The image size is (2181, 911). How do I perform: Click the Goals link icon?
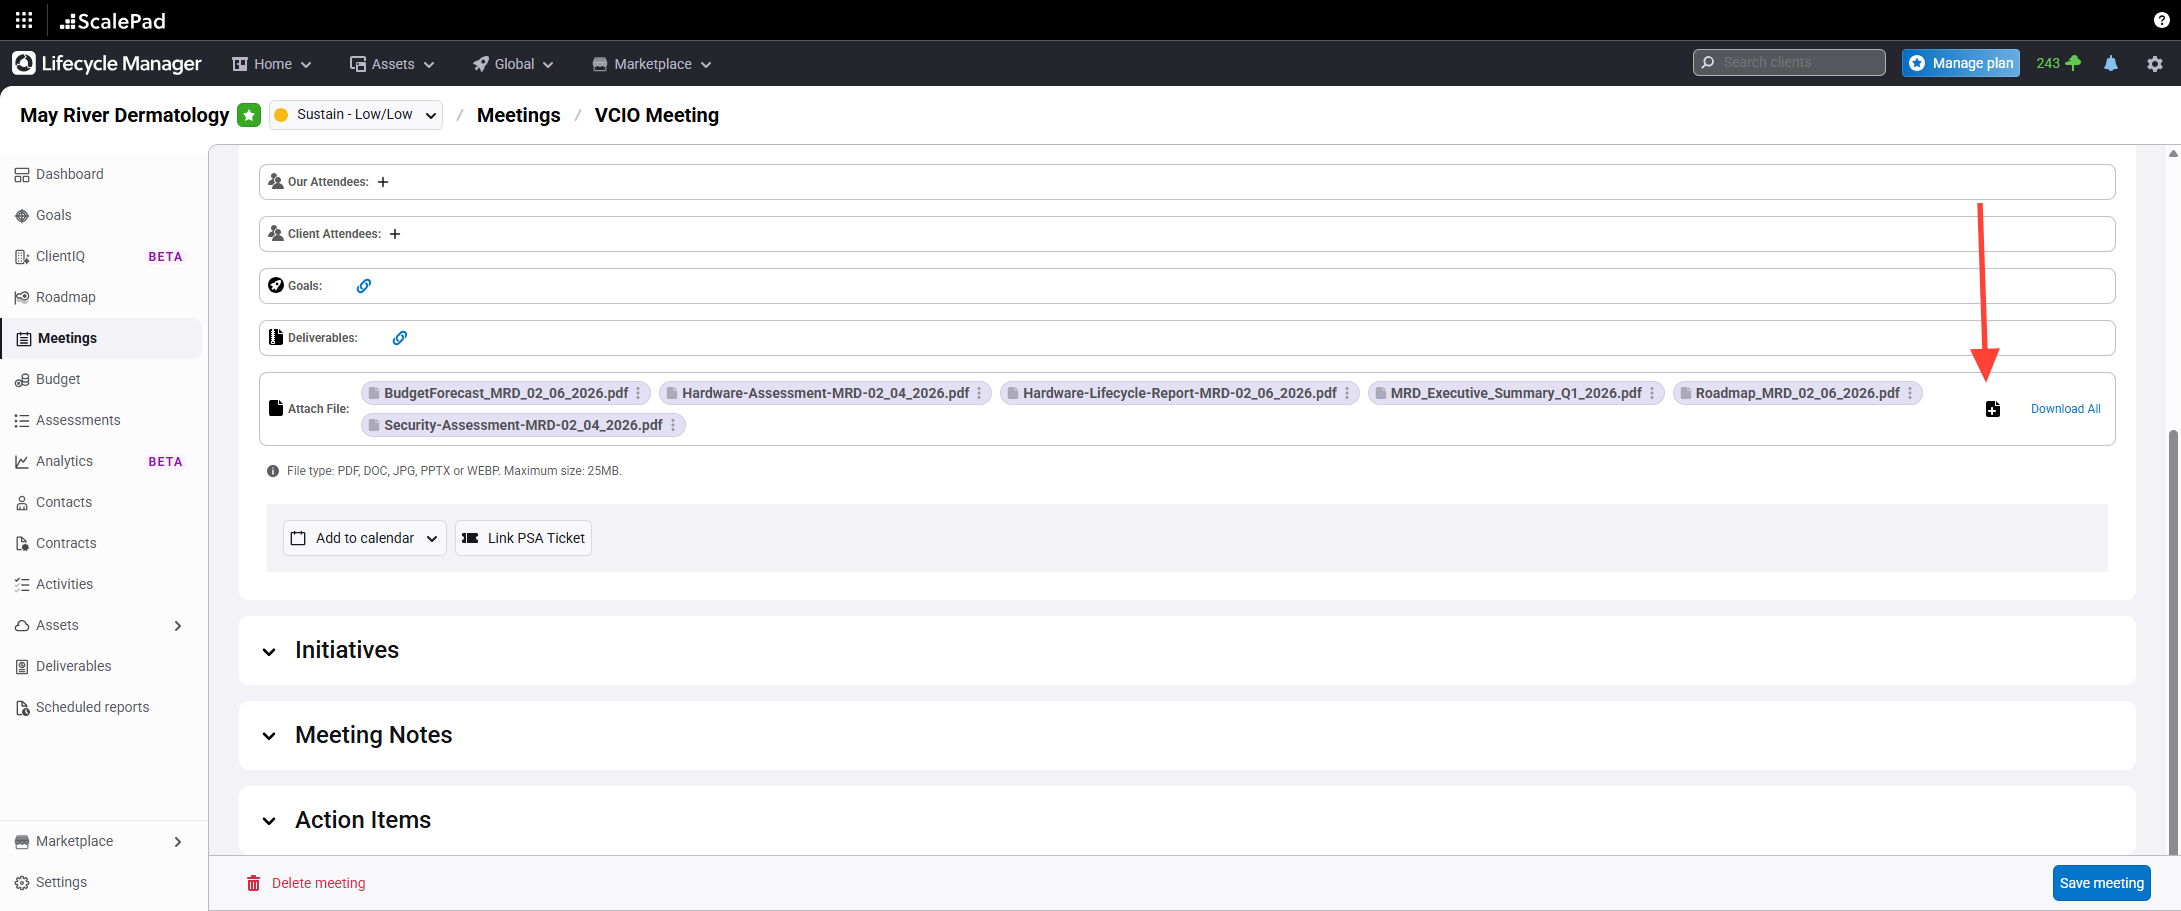364,286
